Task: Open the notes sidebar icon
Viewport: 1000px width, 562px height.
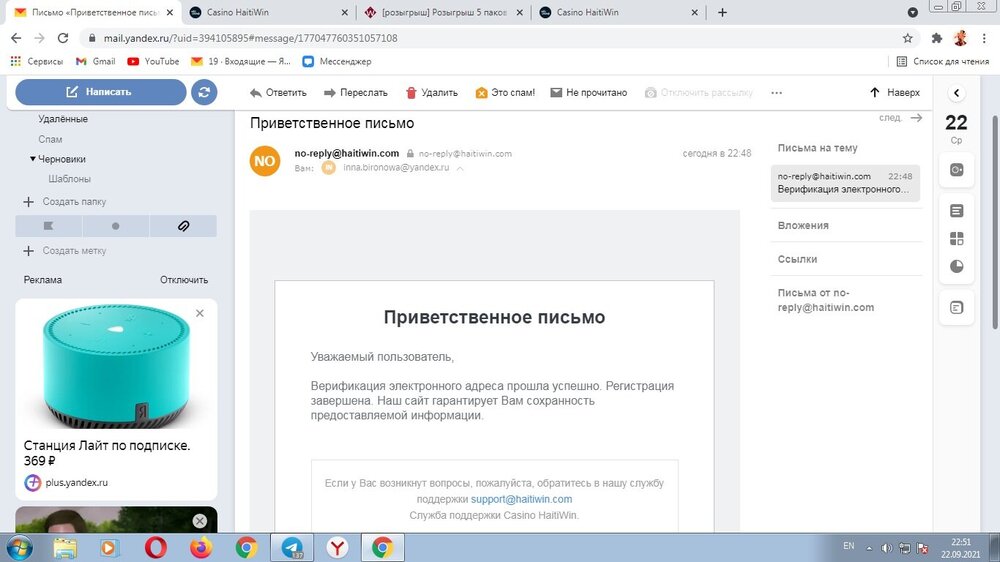Action: tap(956, 211)
